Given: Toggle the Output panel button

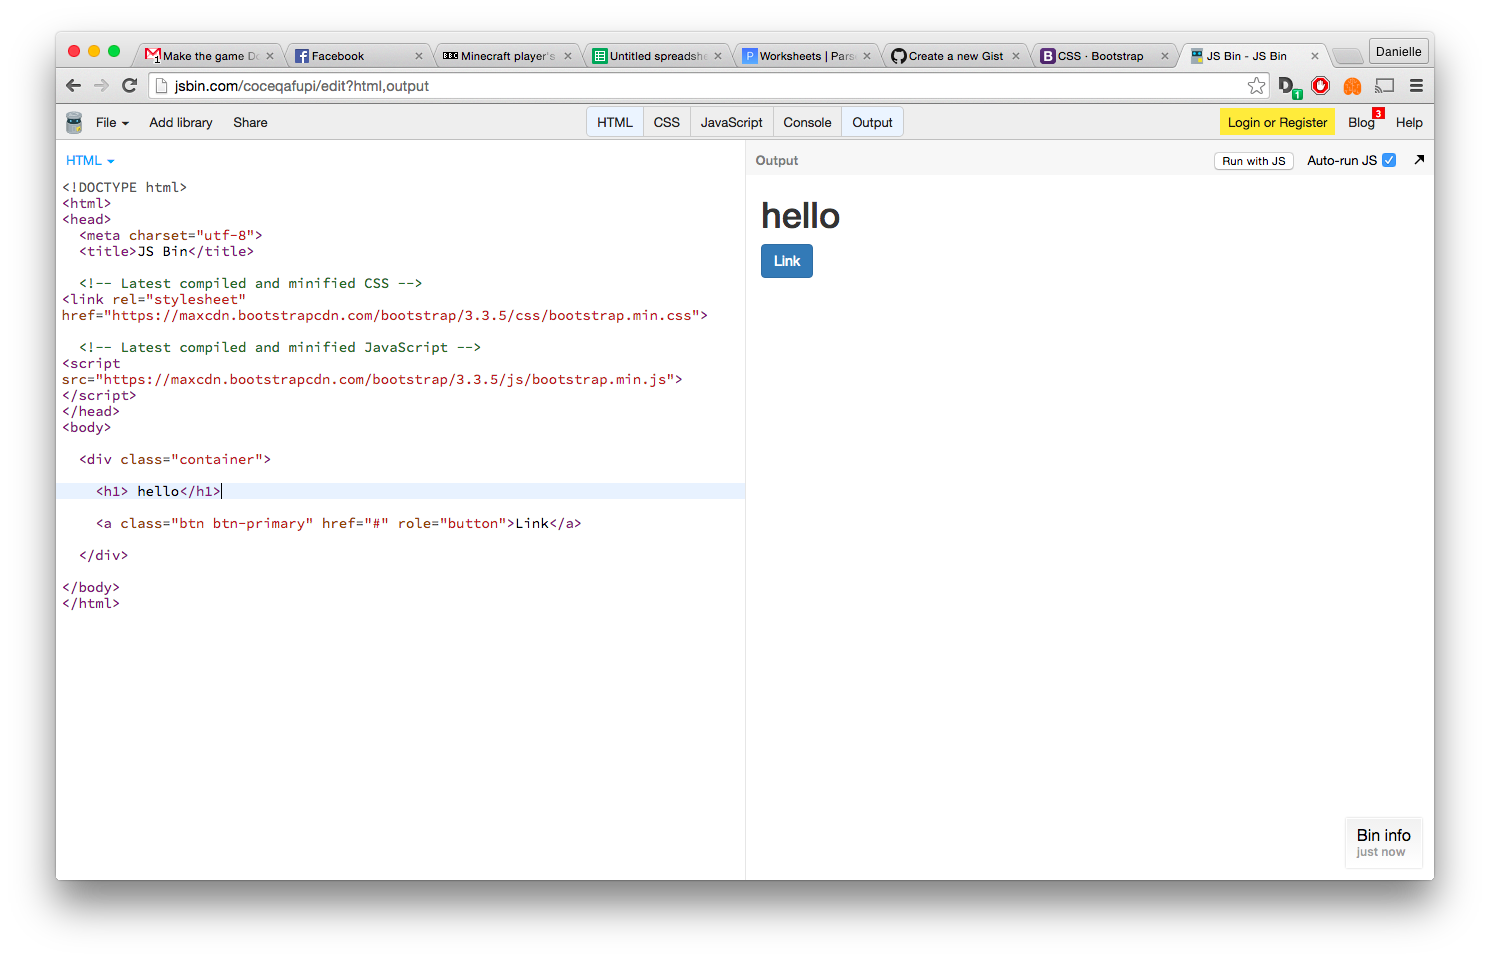Looking at the screenshot, I should coord(872,122).
